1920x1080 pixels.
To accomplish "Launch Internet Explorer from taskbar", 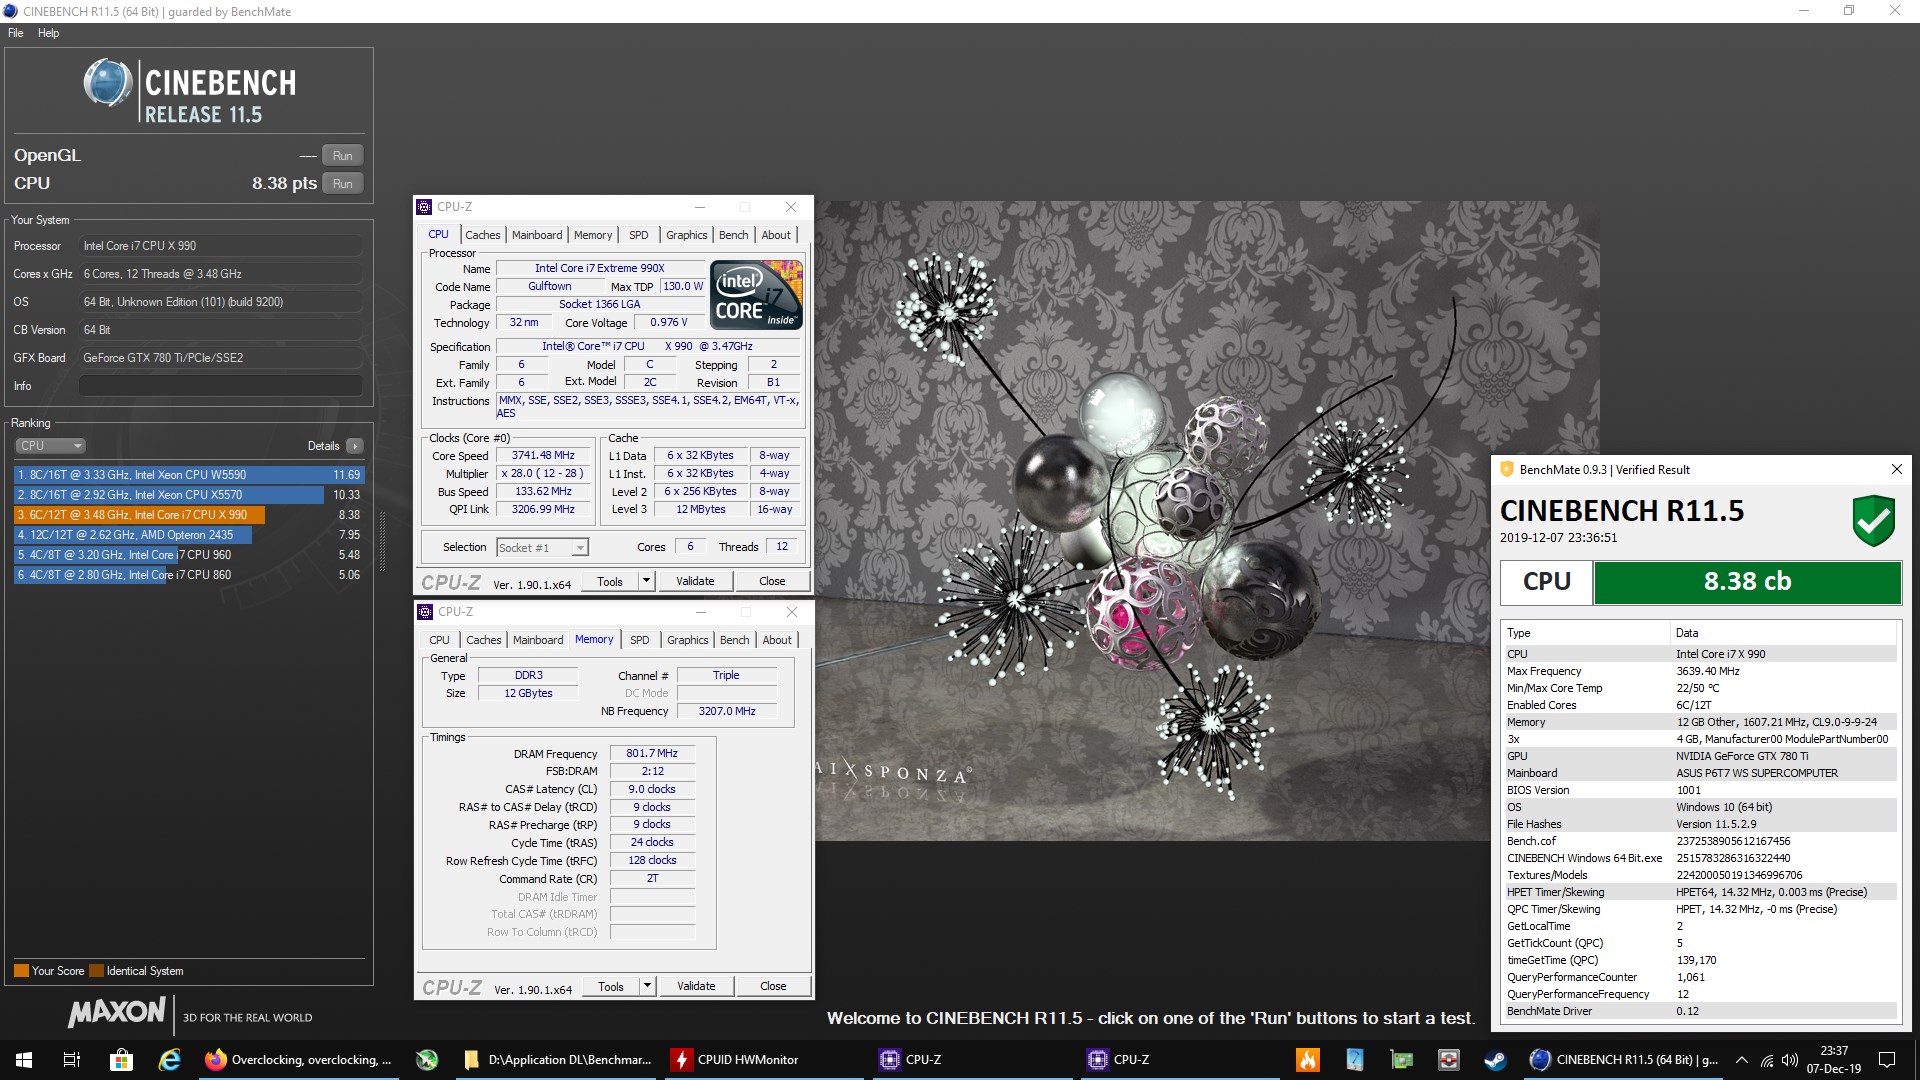I will click(169, 1060).
